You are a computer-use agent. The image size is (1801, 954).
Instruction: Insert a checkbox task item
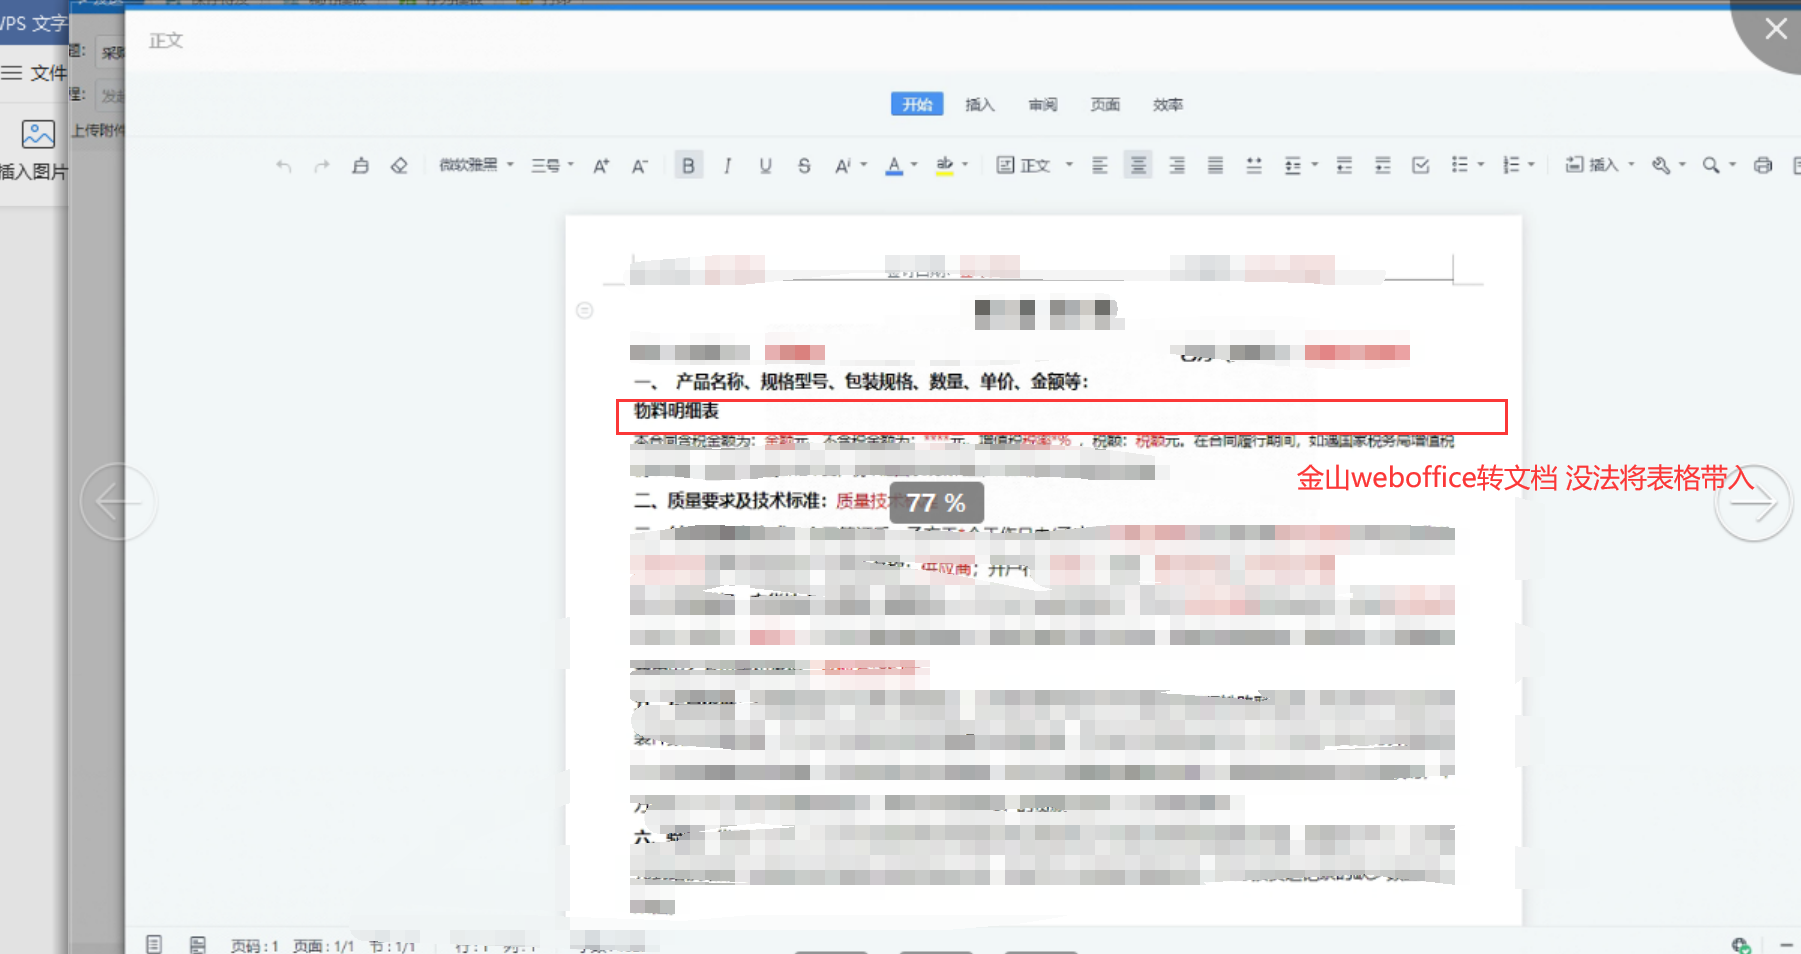click(1421, 166)
